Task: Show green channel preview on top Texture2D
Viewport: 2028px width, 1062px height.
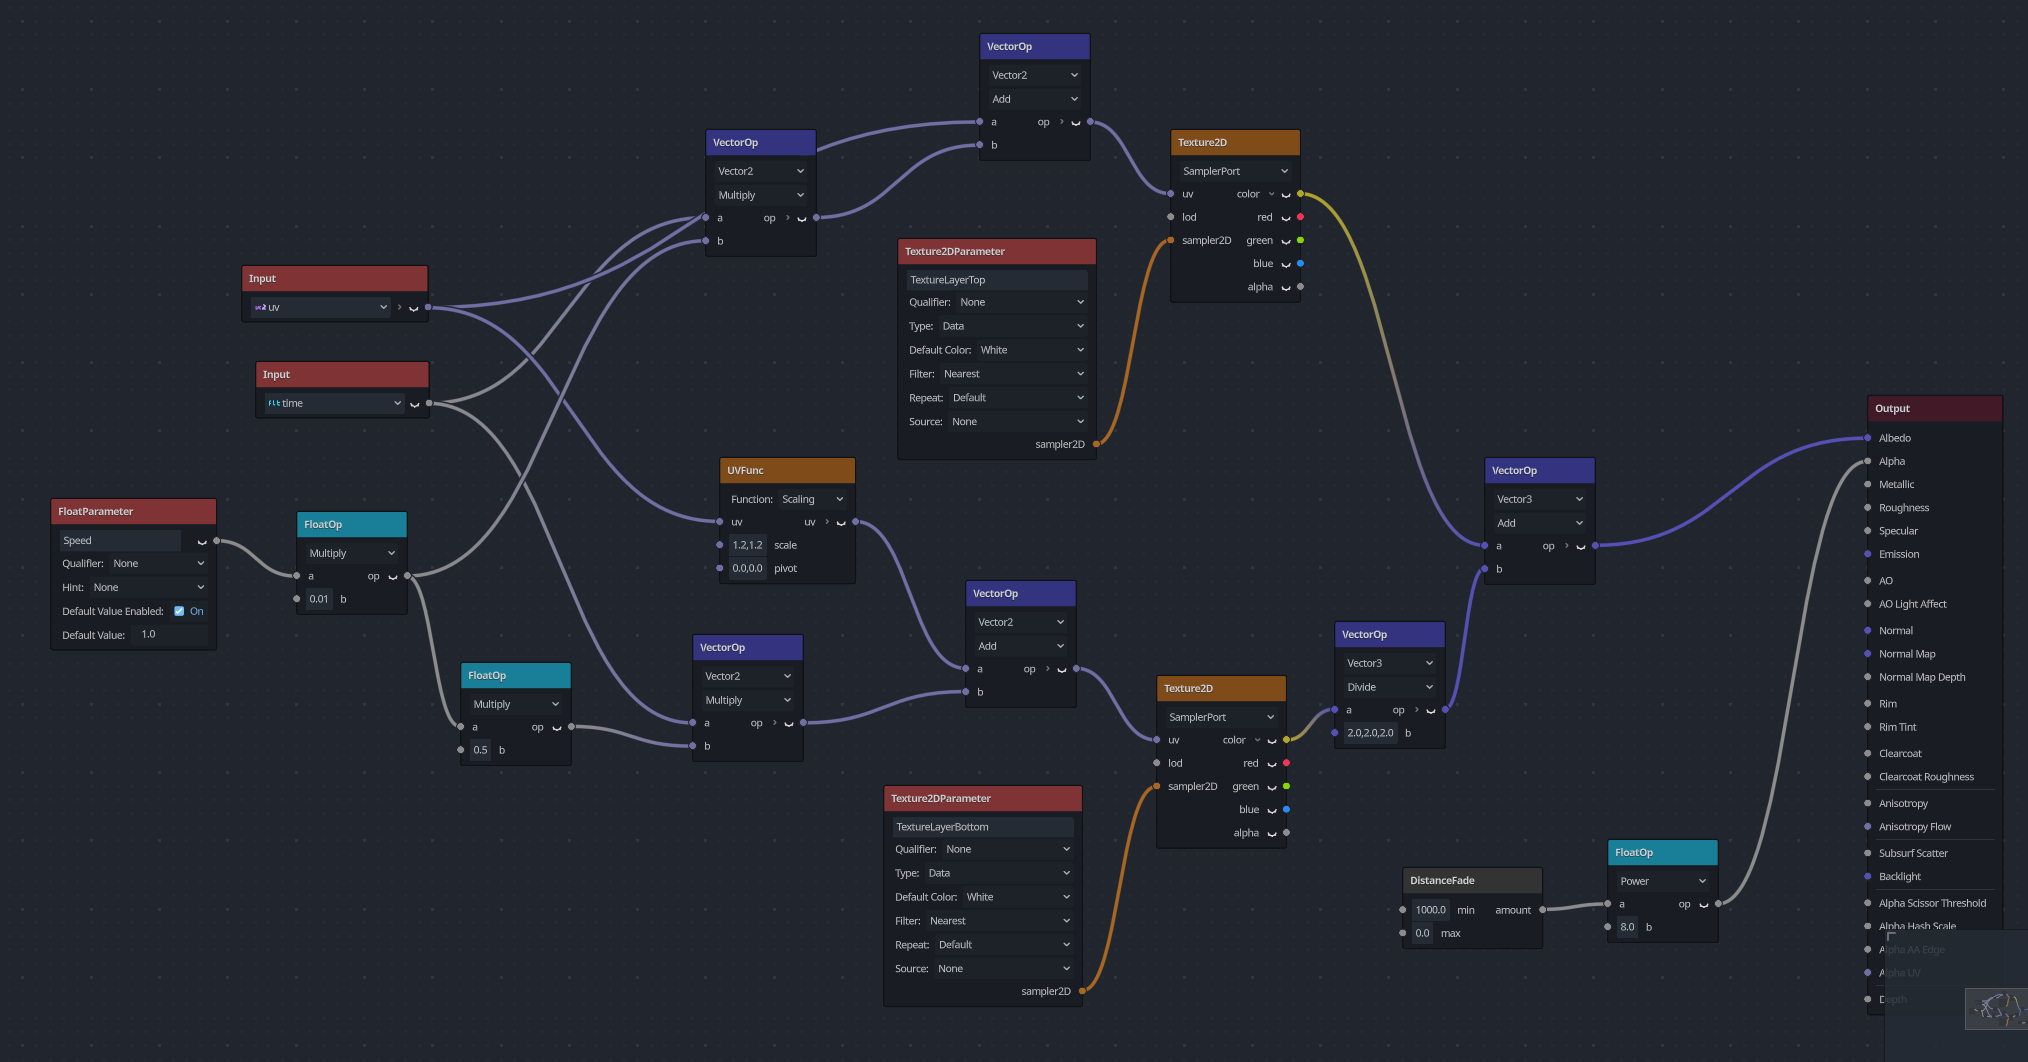Action: (1286, 241)
